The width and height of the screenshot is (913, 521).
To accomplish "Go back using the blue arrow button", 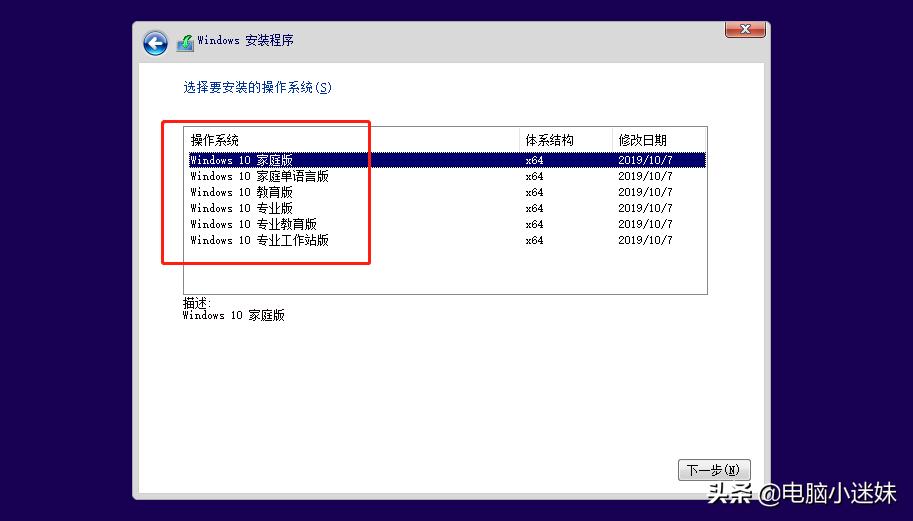I will 155,43.
